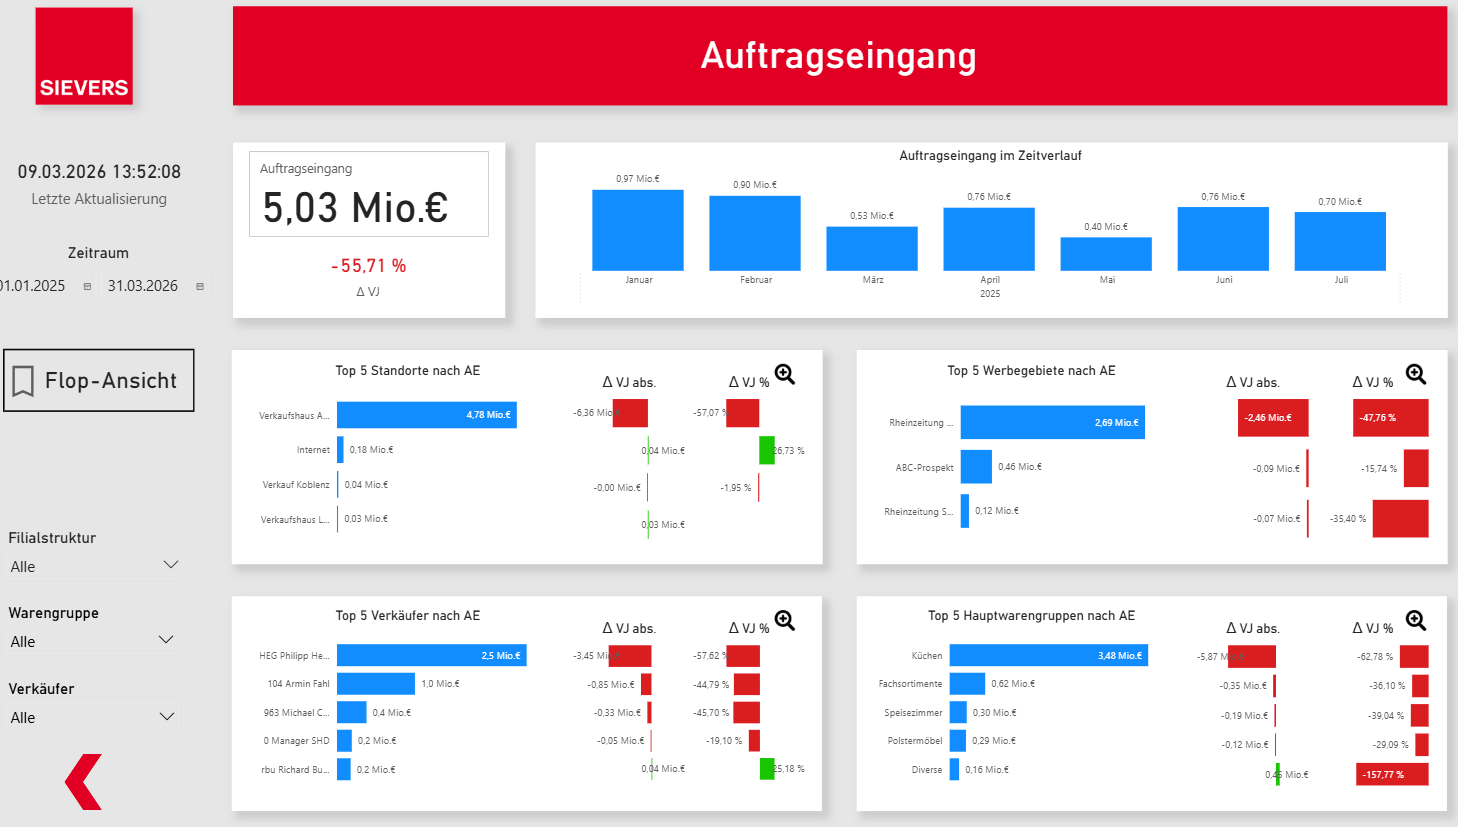
Task: Select the Februar bar in the time chart
Action: pos(755,233)
